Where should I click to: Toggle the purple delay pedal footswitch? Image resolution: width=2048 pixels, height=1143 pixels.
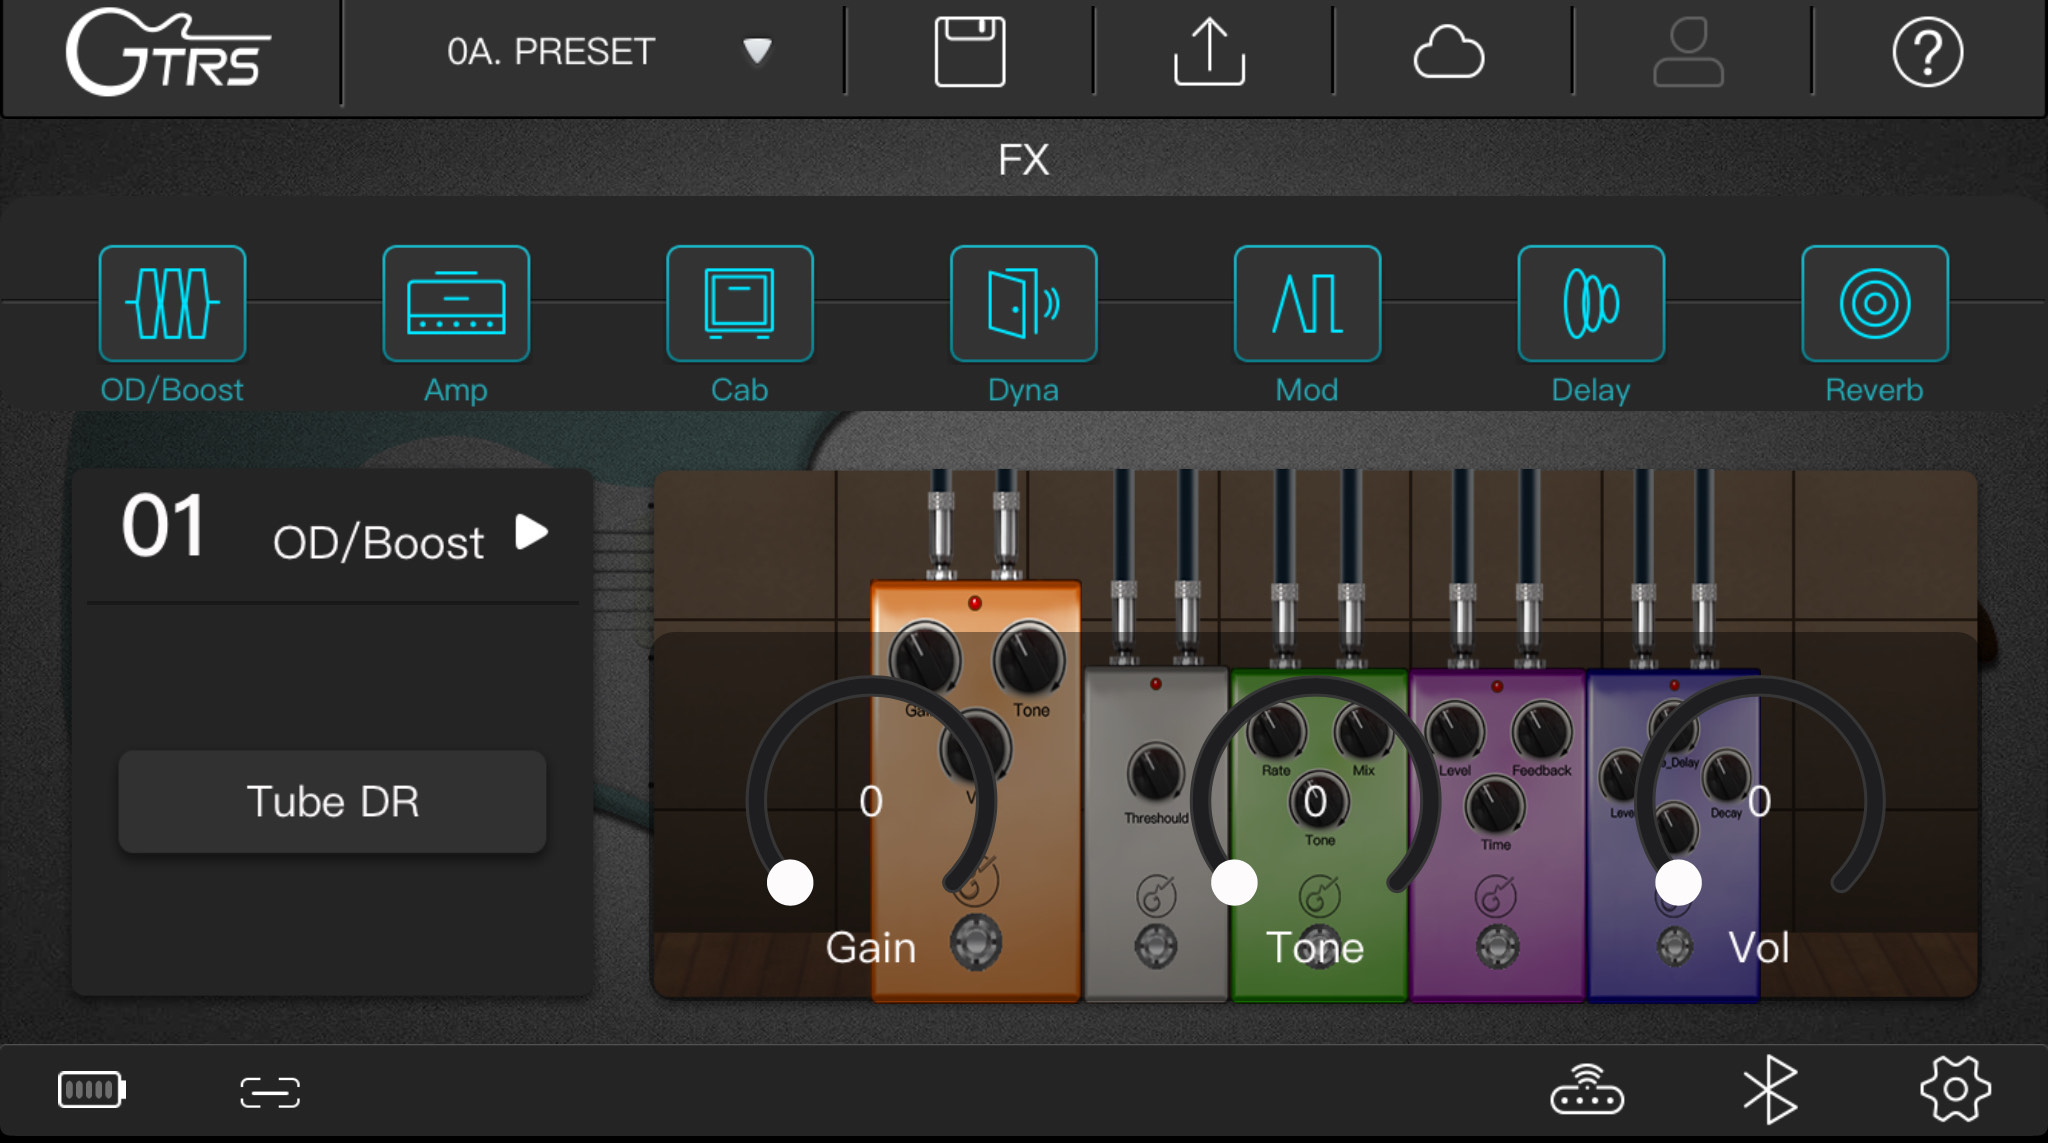pyautogui.click(x=1497, y=946)
